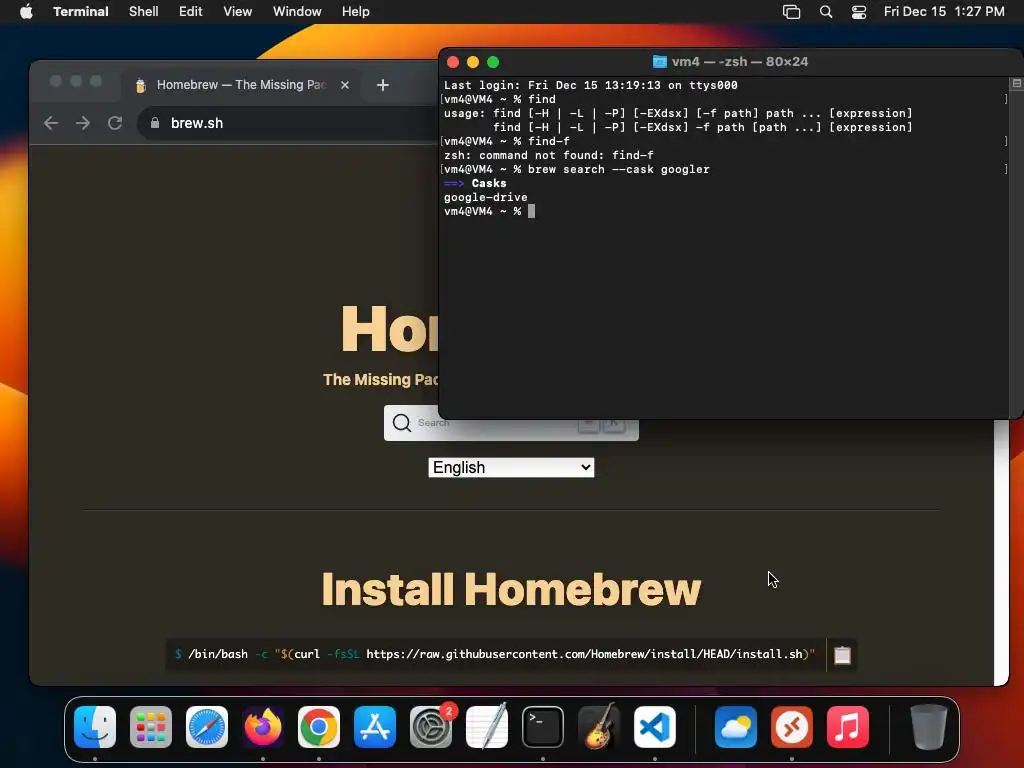1024x768 pixels.
Task: Open the Terminal app menu
Action: click(81, 11)
